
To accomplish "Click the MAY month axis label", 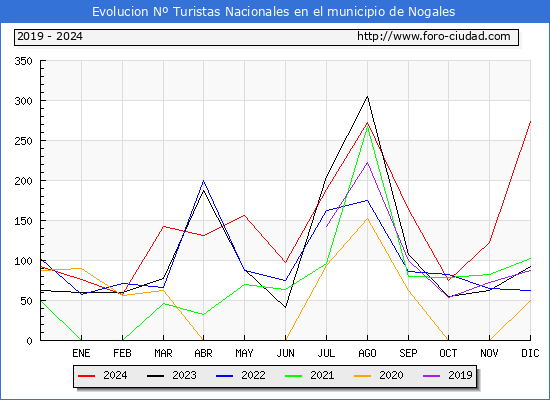I will pyautogui.click(x=244, y=353).
